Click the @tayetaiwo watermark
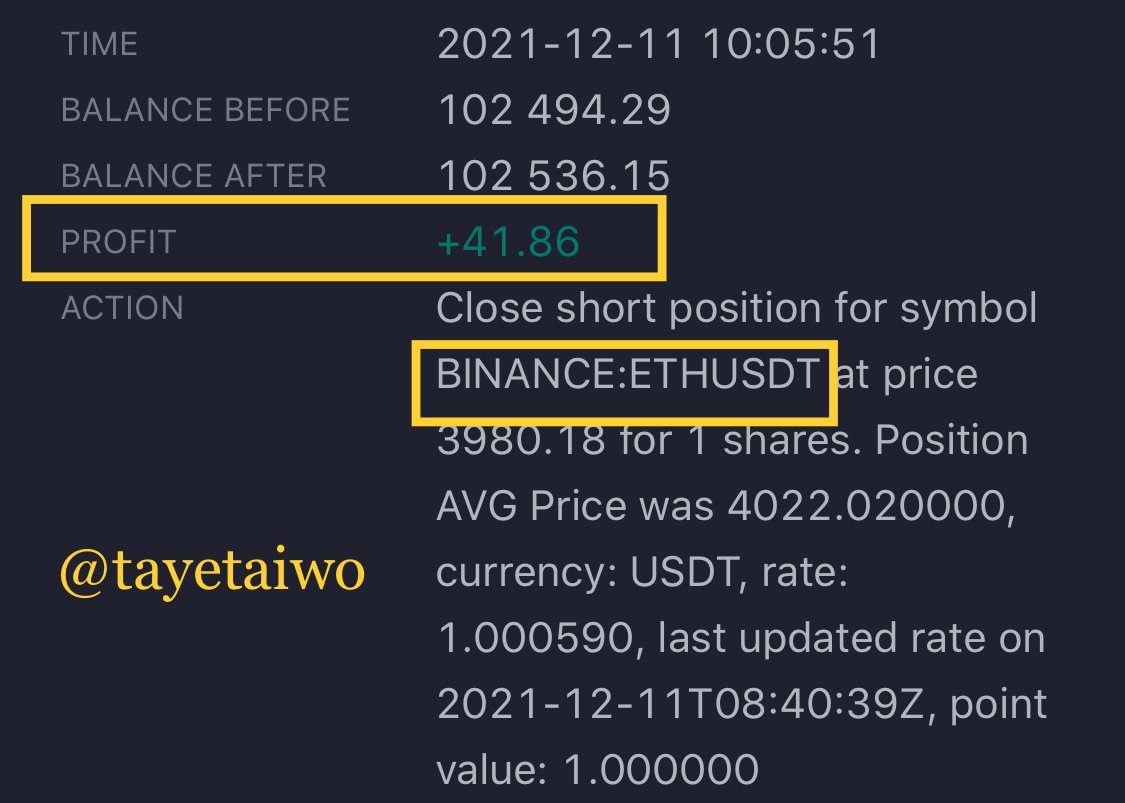Image resolution: width=1125 pixels, height=803 pixels. (x=212, y=572)
